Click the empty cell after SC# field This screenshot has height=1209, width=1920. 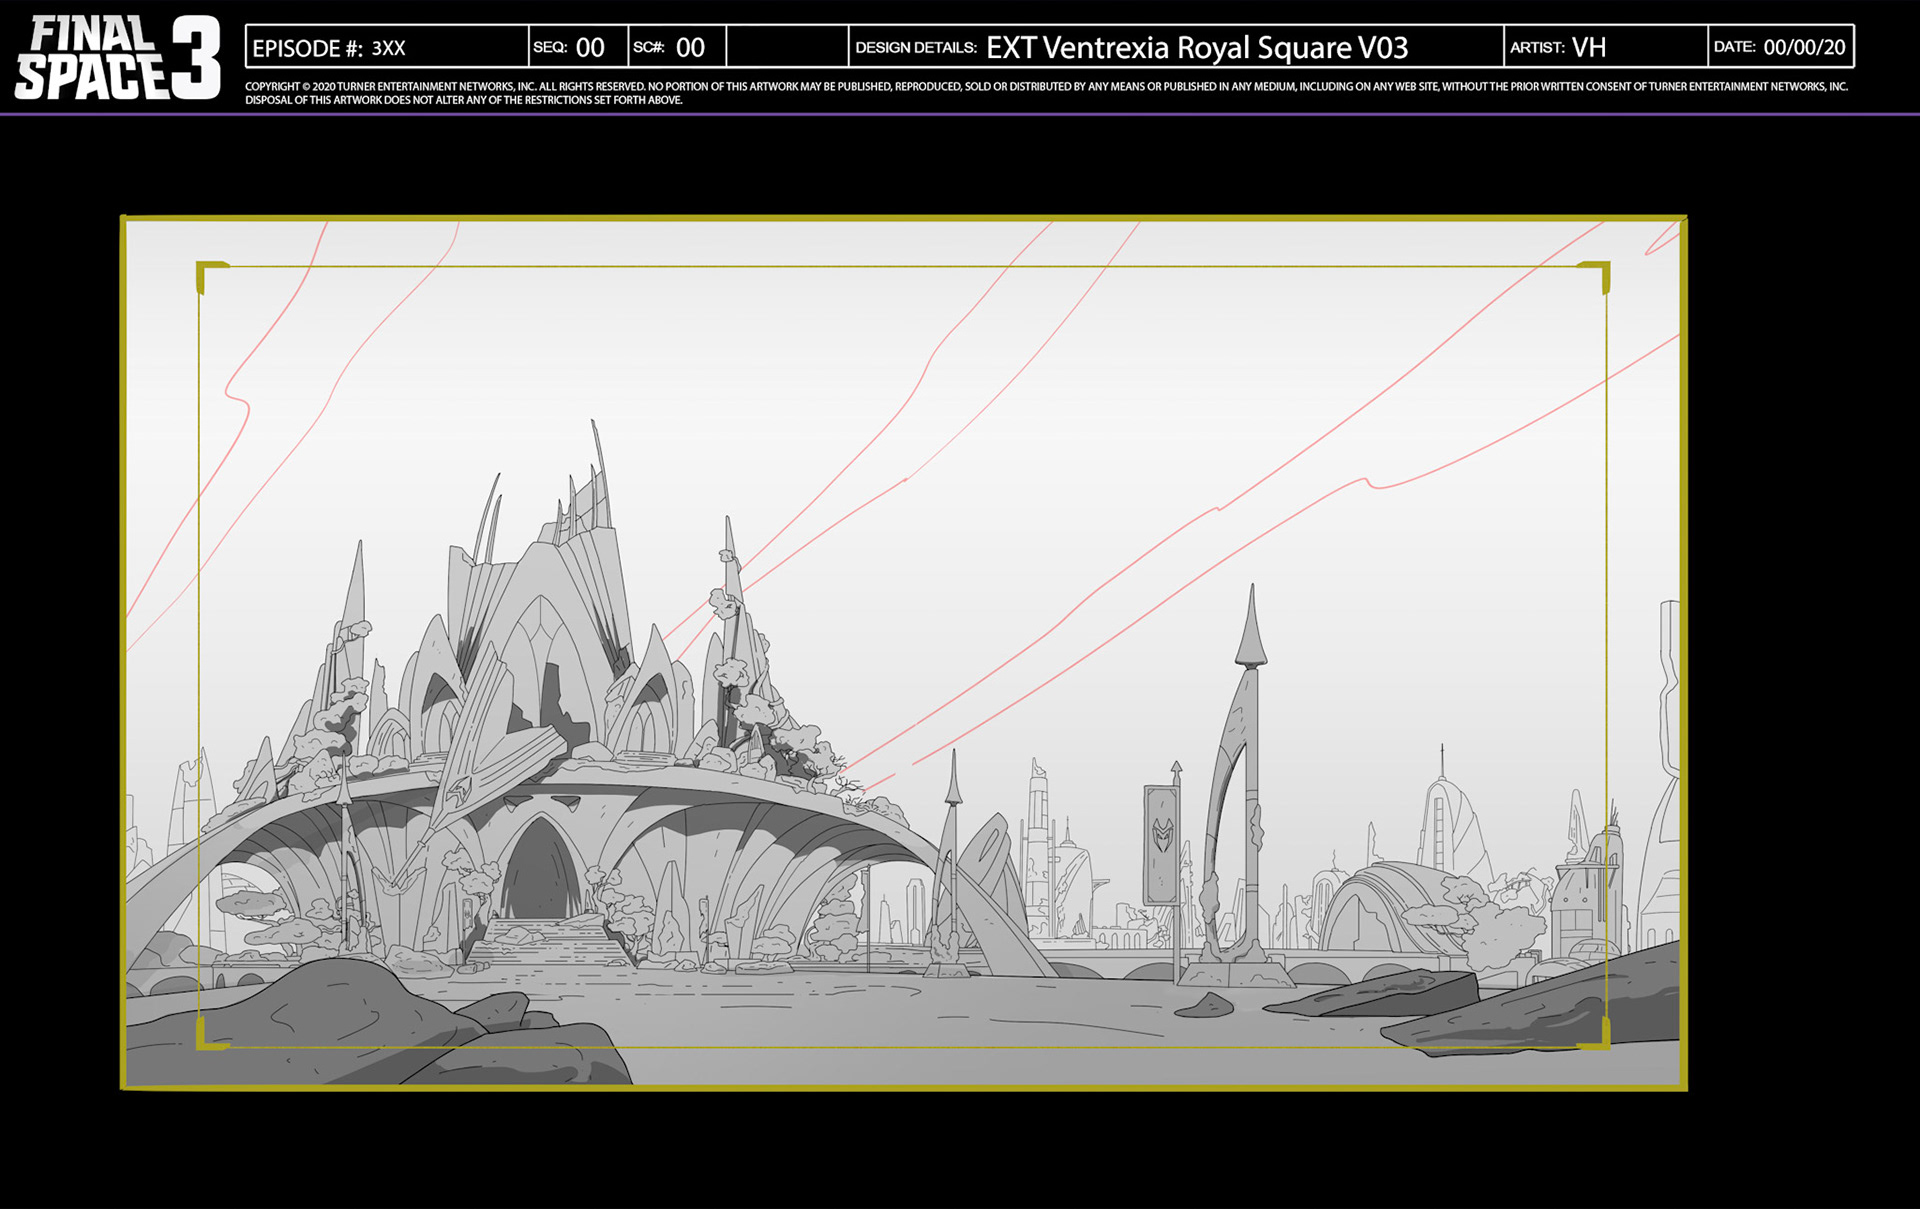pyautogui.click(x=787, y=47)
